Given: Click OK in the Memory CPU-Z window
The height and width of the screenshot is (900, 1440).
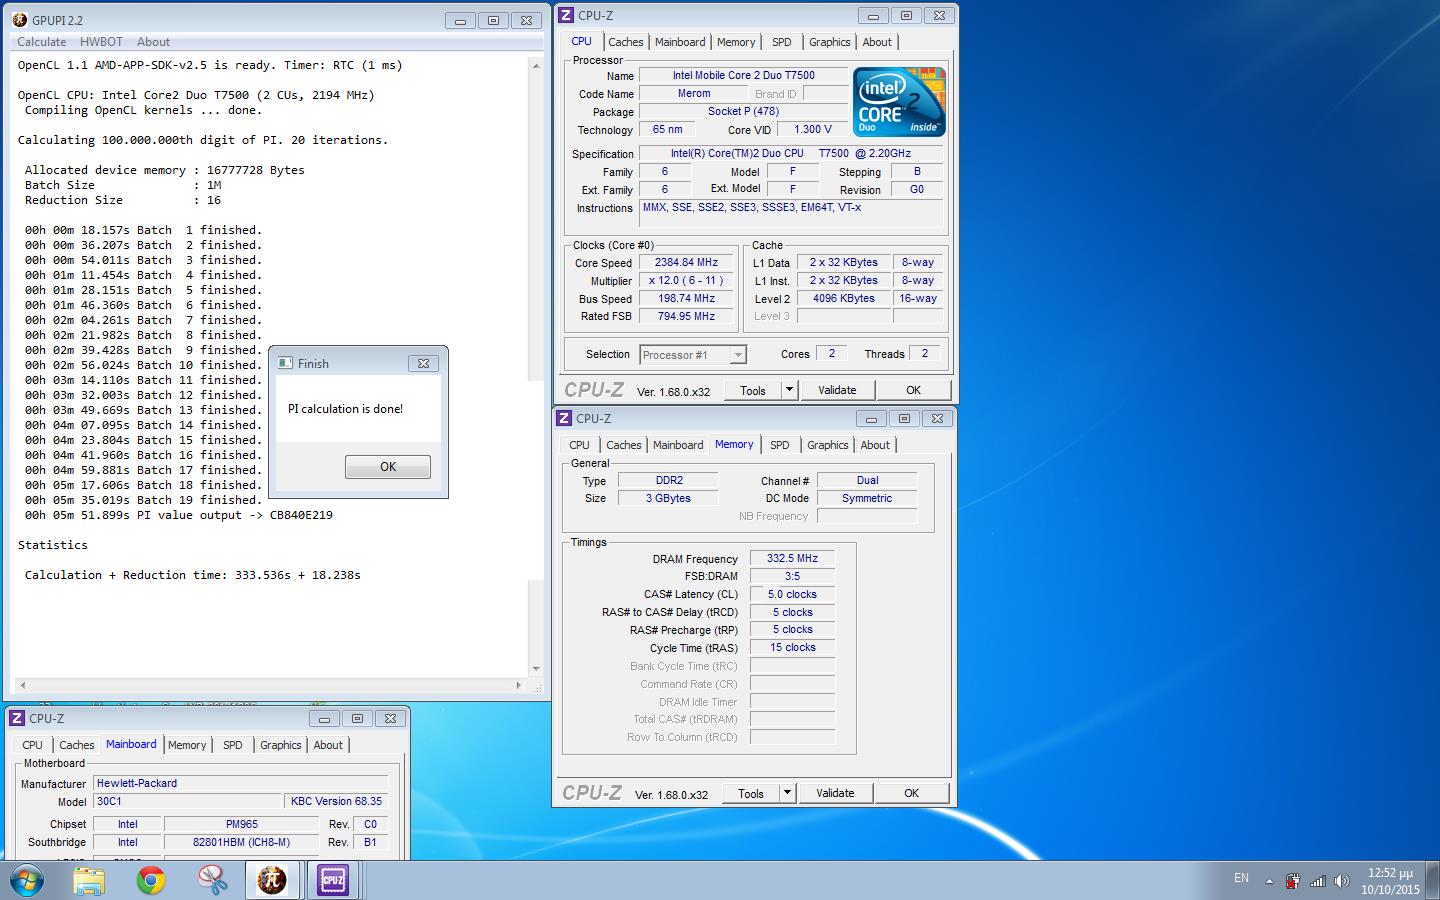Looking at the screenshot, I should click(911, 793).
